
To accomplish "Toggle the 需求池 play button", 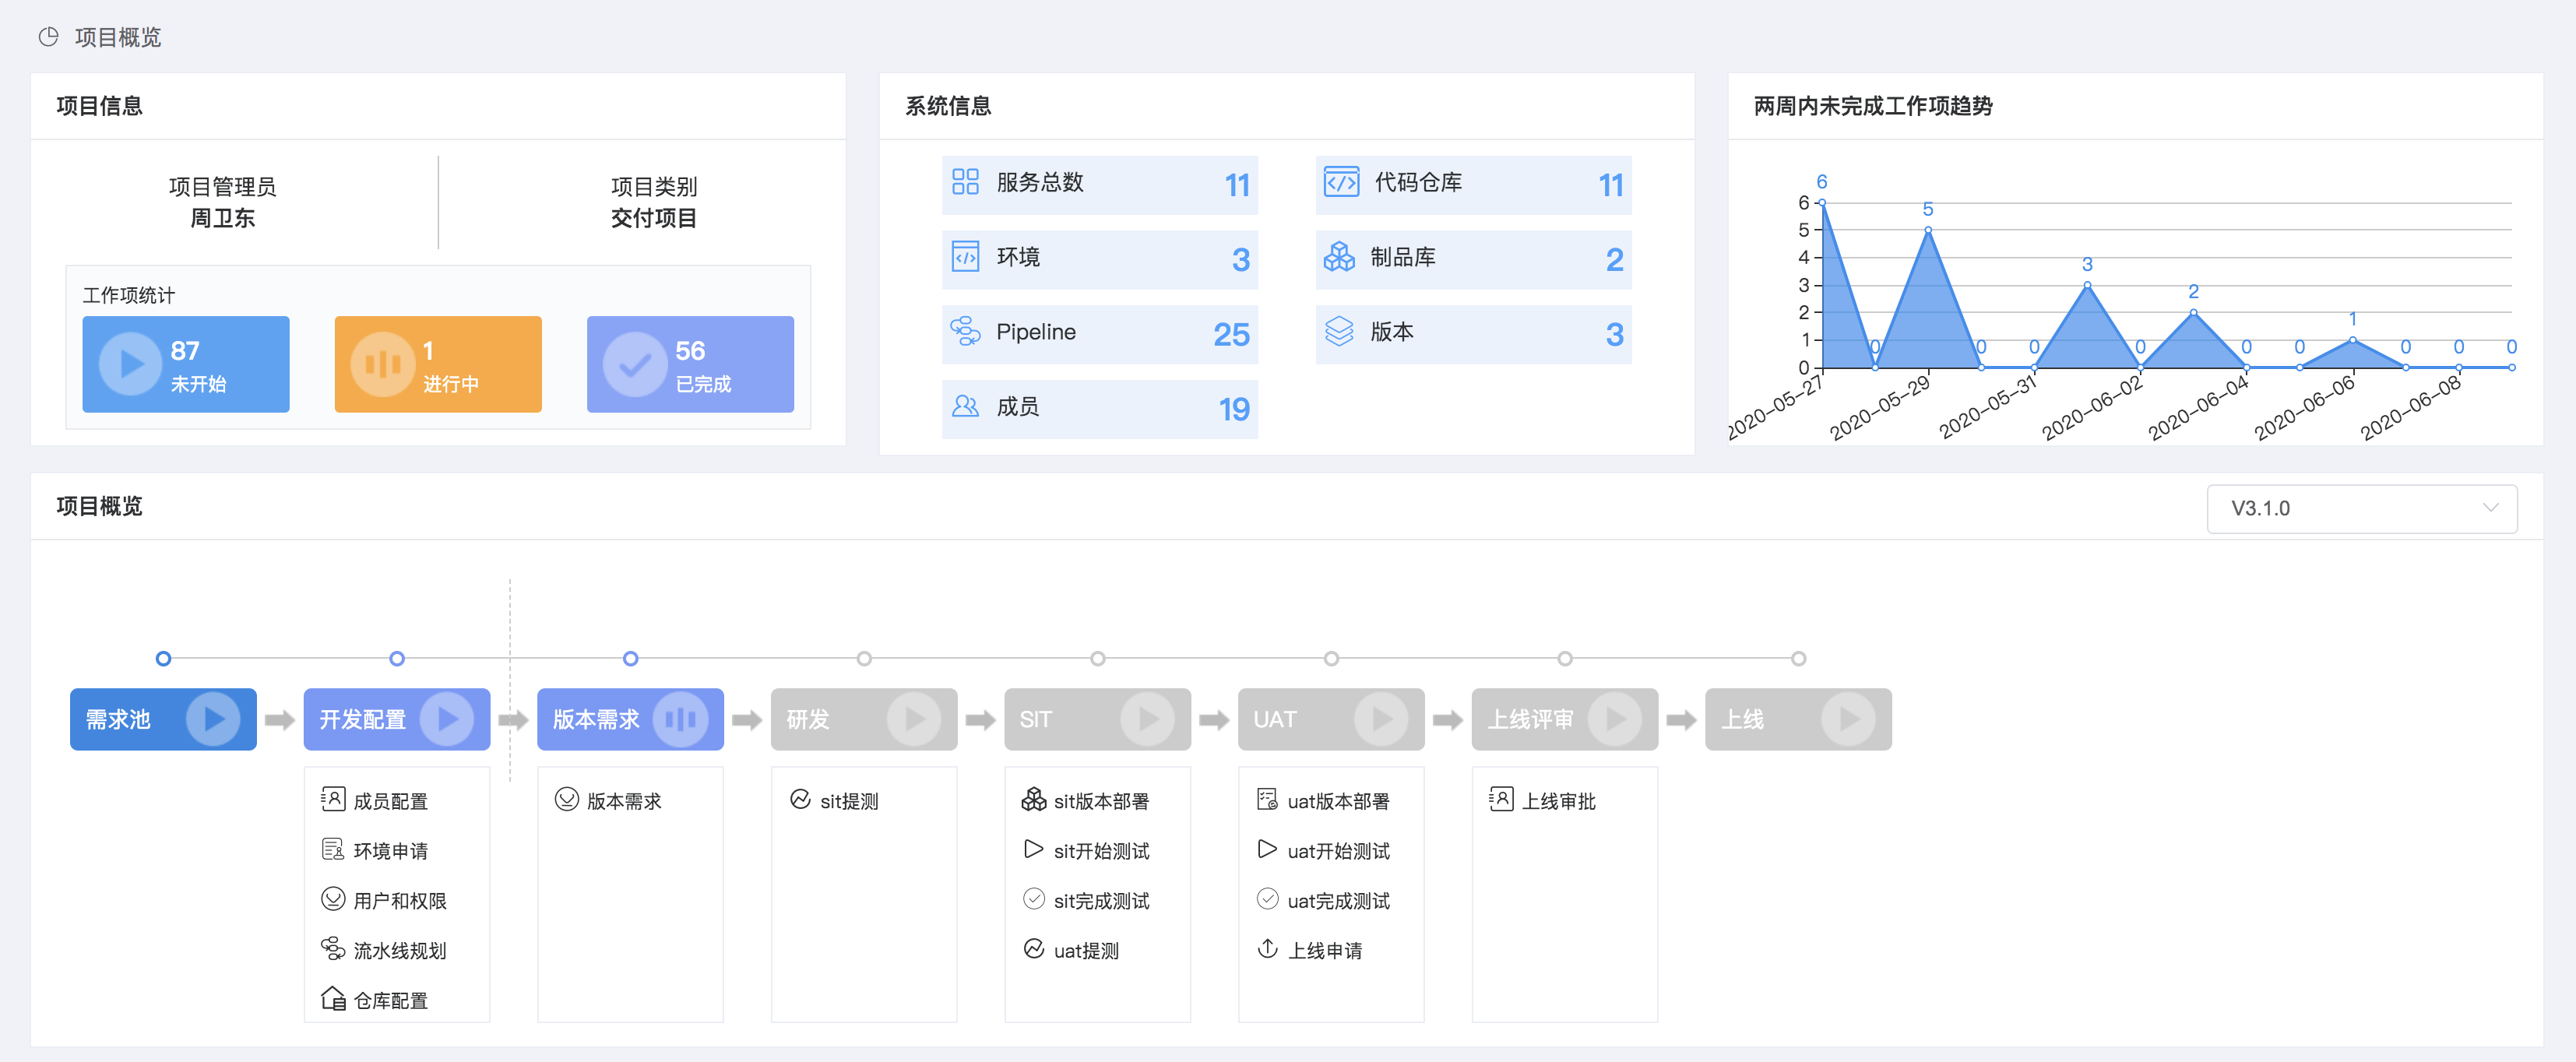I will [213, 719].
